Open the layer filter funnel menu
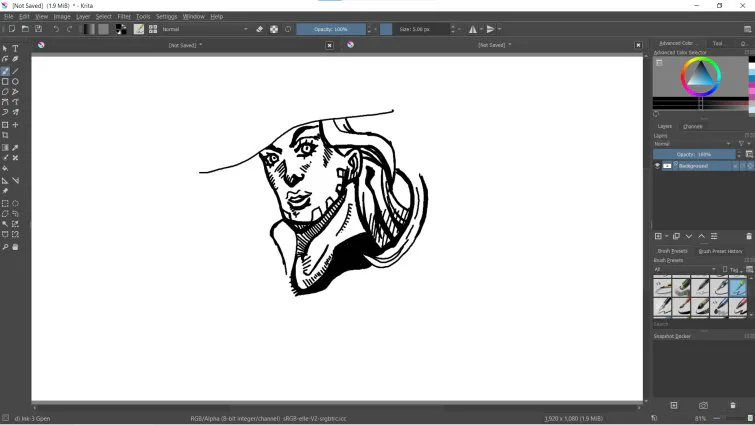 [x=741, y=143]
